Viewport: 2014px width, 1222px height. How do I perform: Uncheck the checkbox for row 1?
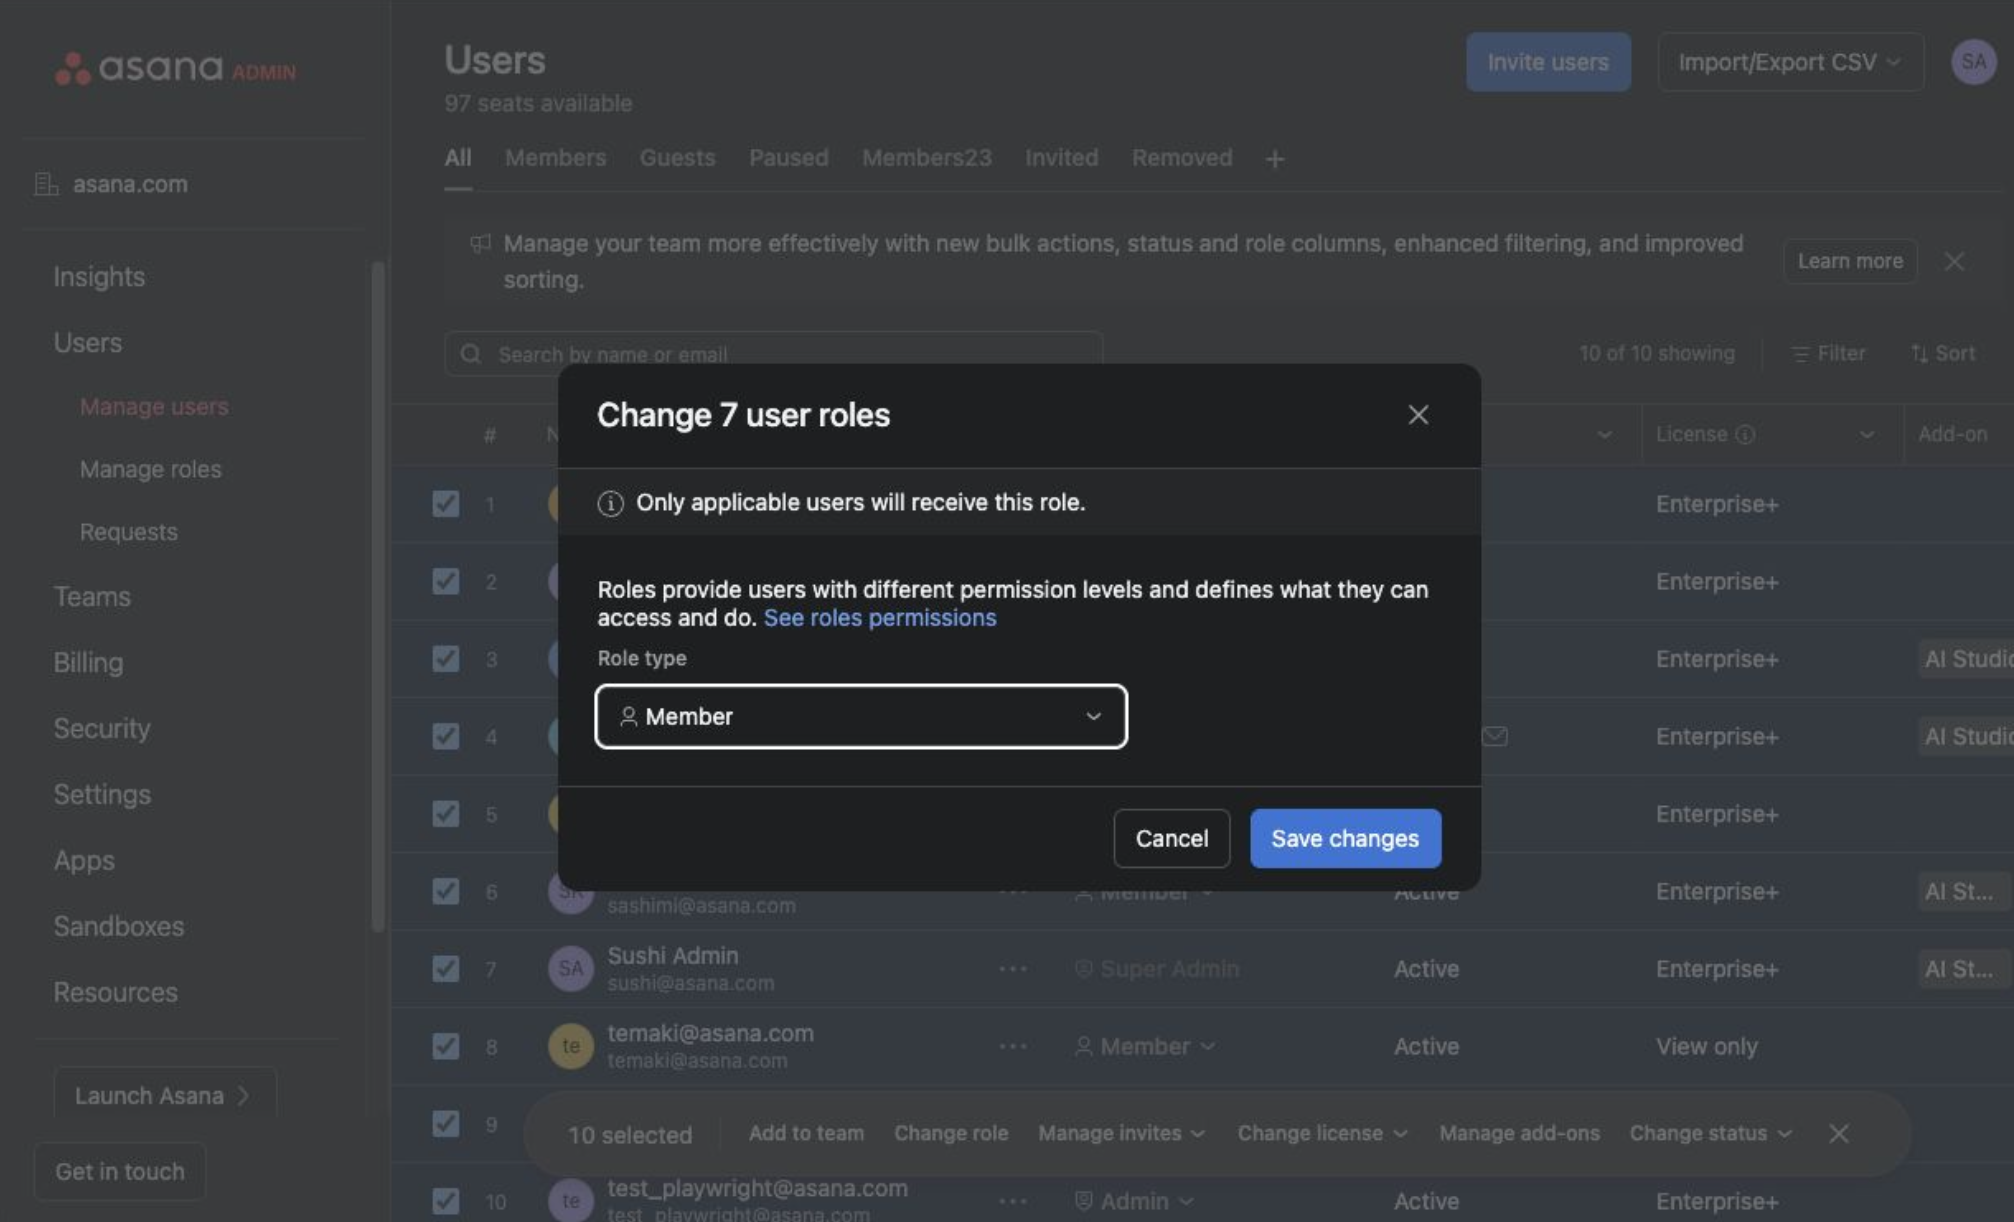(x=446, y=504)
